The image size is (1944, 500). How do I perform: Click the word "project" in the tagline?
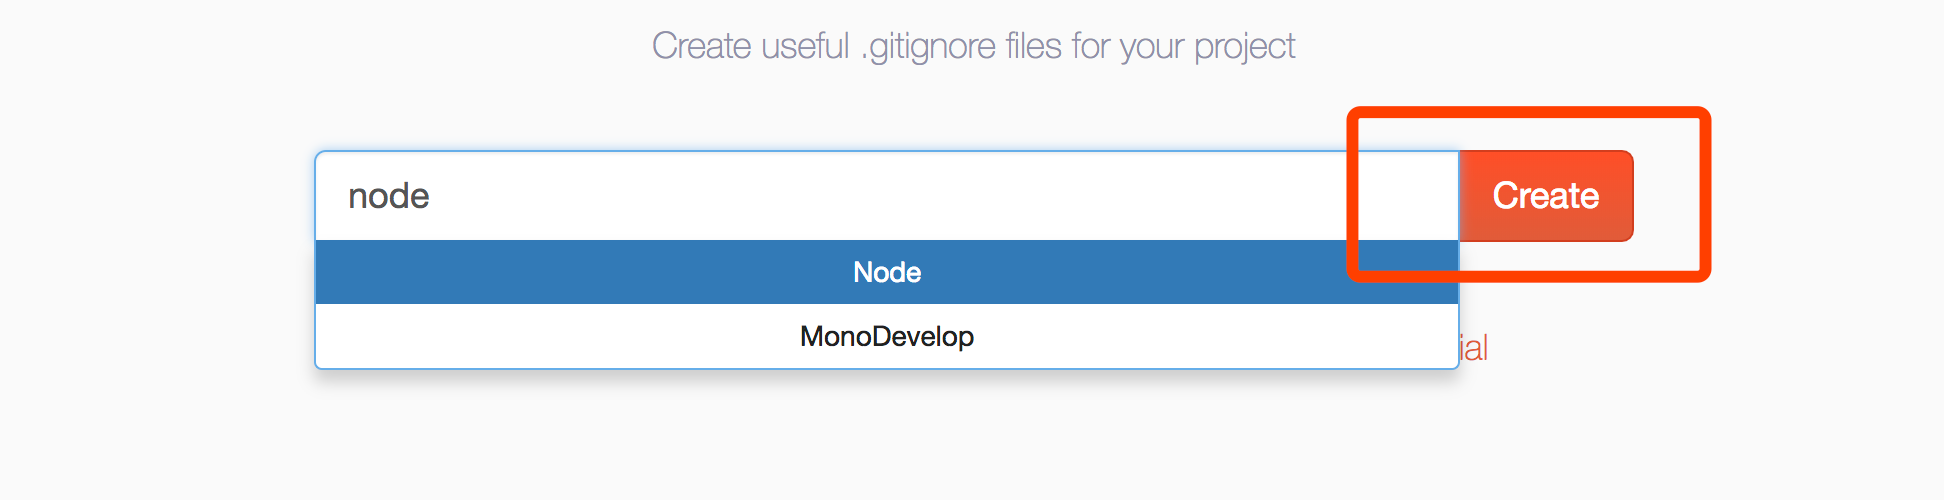[x=1245, y=47]
